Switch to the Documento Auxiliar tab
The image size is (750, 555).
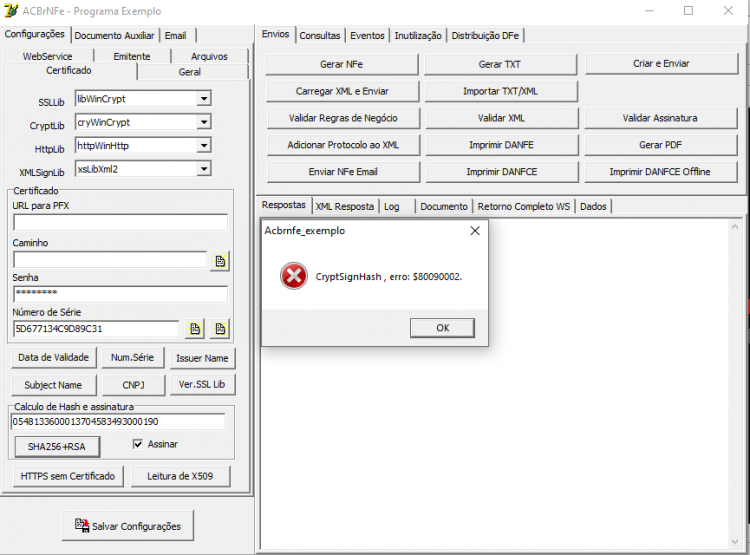click(114, 35)
